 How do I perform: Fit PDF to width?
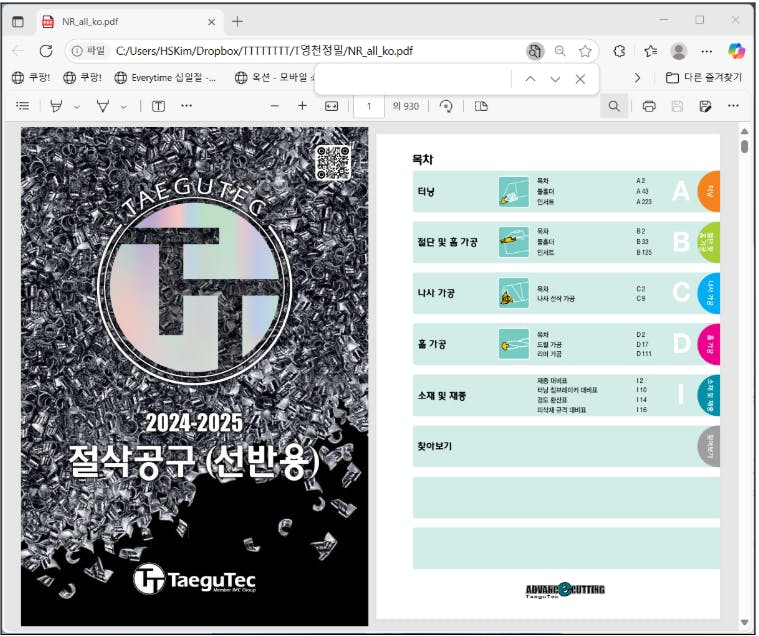coord(332,106)
